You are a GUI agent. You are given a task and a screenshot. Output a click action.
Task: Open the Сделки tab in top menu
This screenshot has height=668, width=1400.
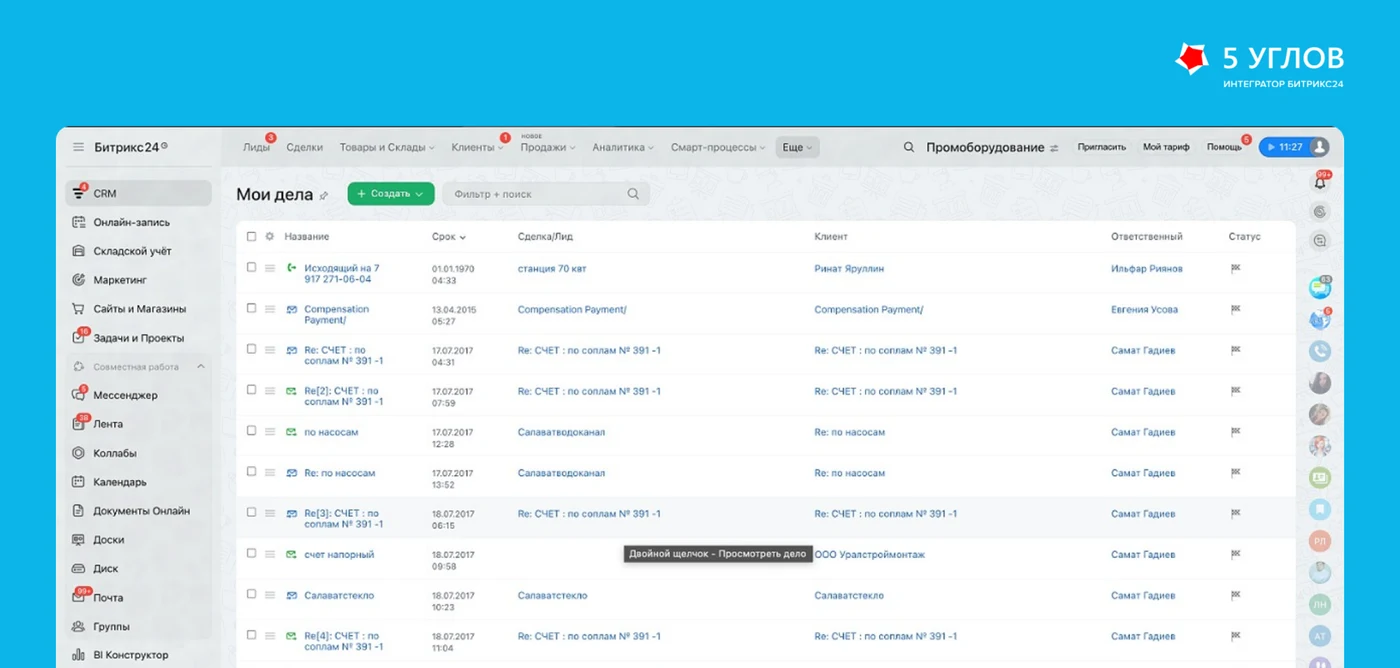(304, 147)
